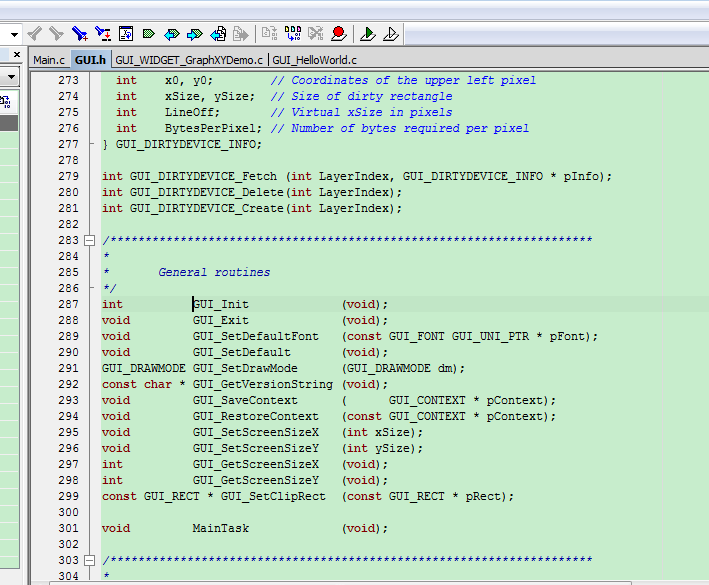This screenshot has height=585, width=709.
Task: Run Make to build the project
Action: pos(293,34)
